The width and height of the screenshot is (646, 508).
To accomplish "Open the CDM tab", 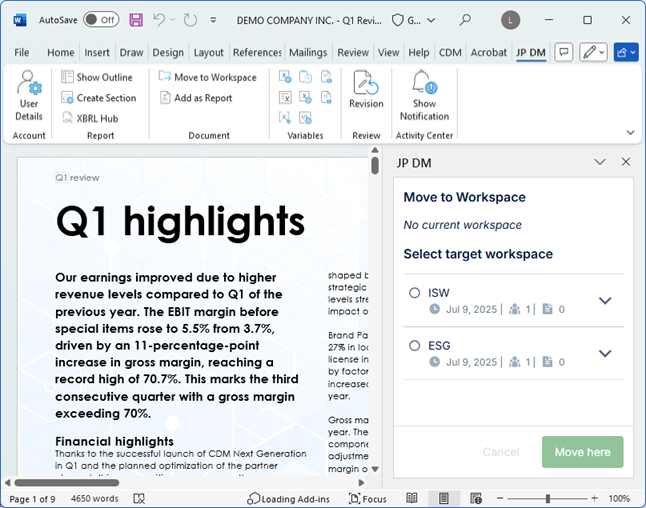I will coord(450,52).
